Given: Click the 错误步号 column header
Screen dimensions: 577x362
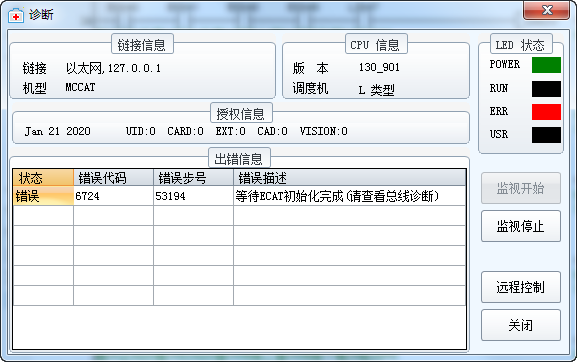Looking at the screenshot, I should pyautogui.click(x=194, y=178).
